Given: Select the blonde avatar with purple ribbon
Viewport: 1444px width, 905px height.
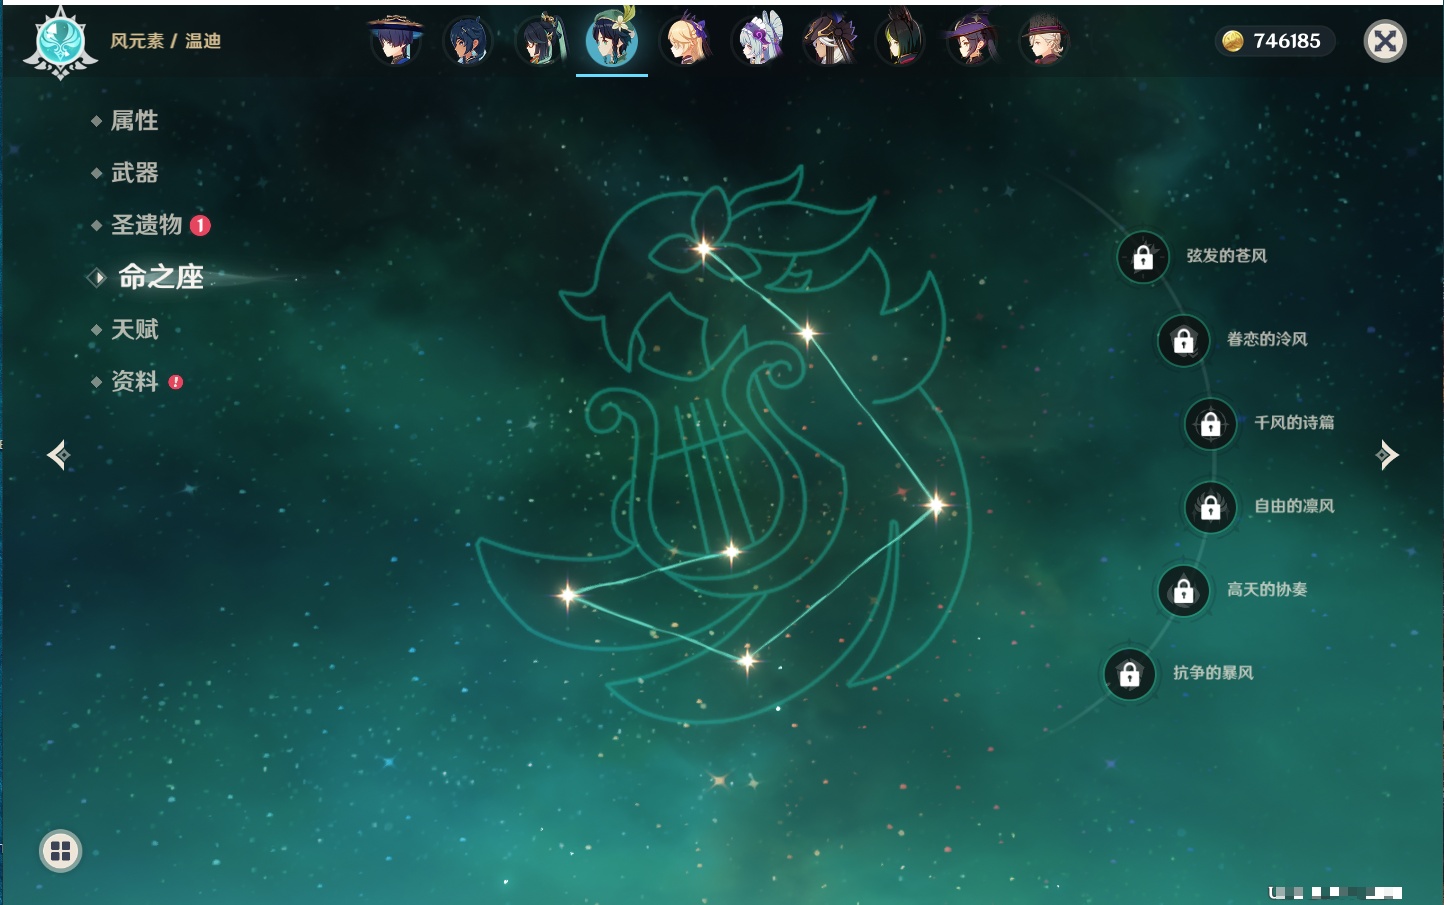Looking at the screenshot, I should click(x=687, y=40).
